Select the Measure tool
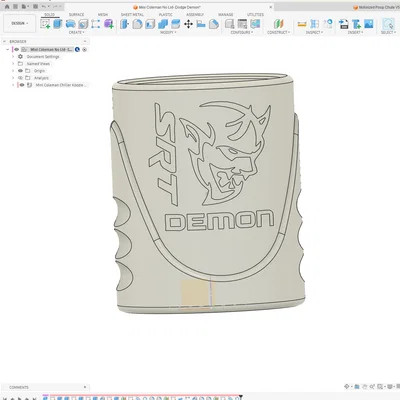400x400 pixels. (x=302, y=24)
